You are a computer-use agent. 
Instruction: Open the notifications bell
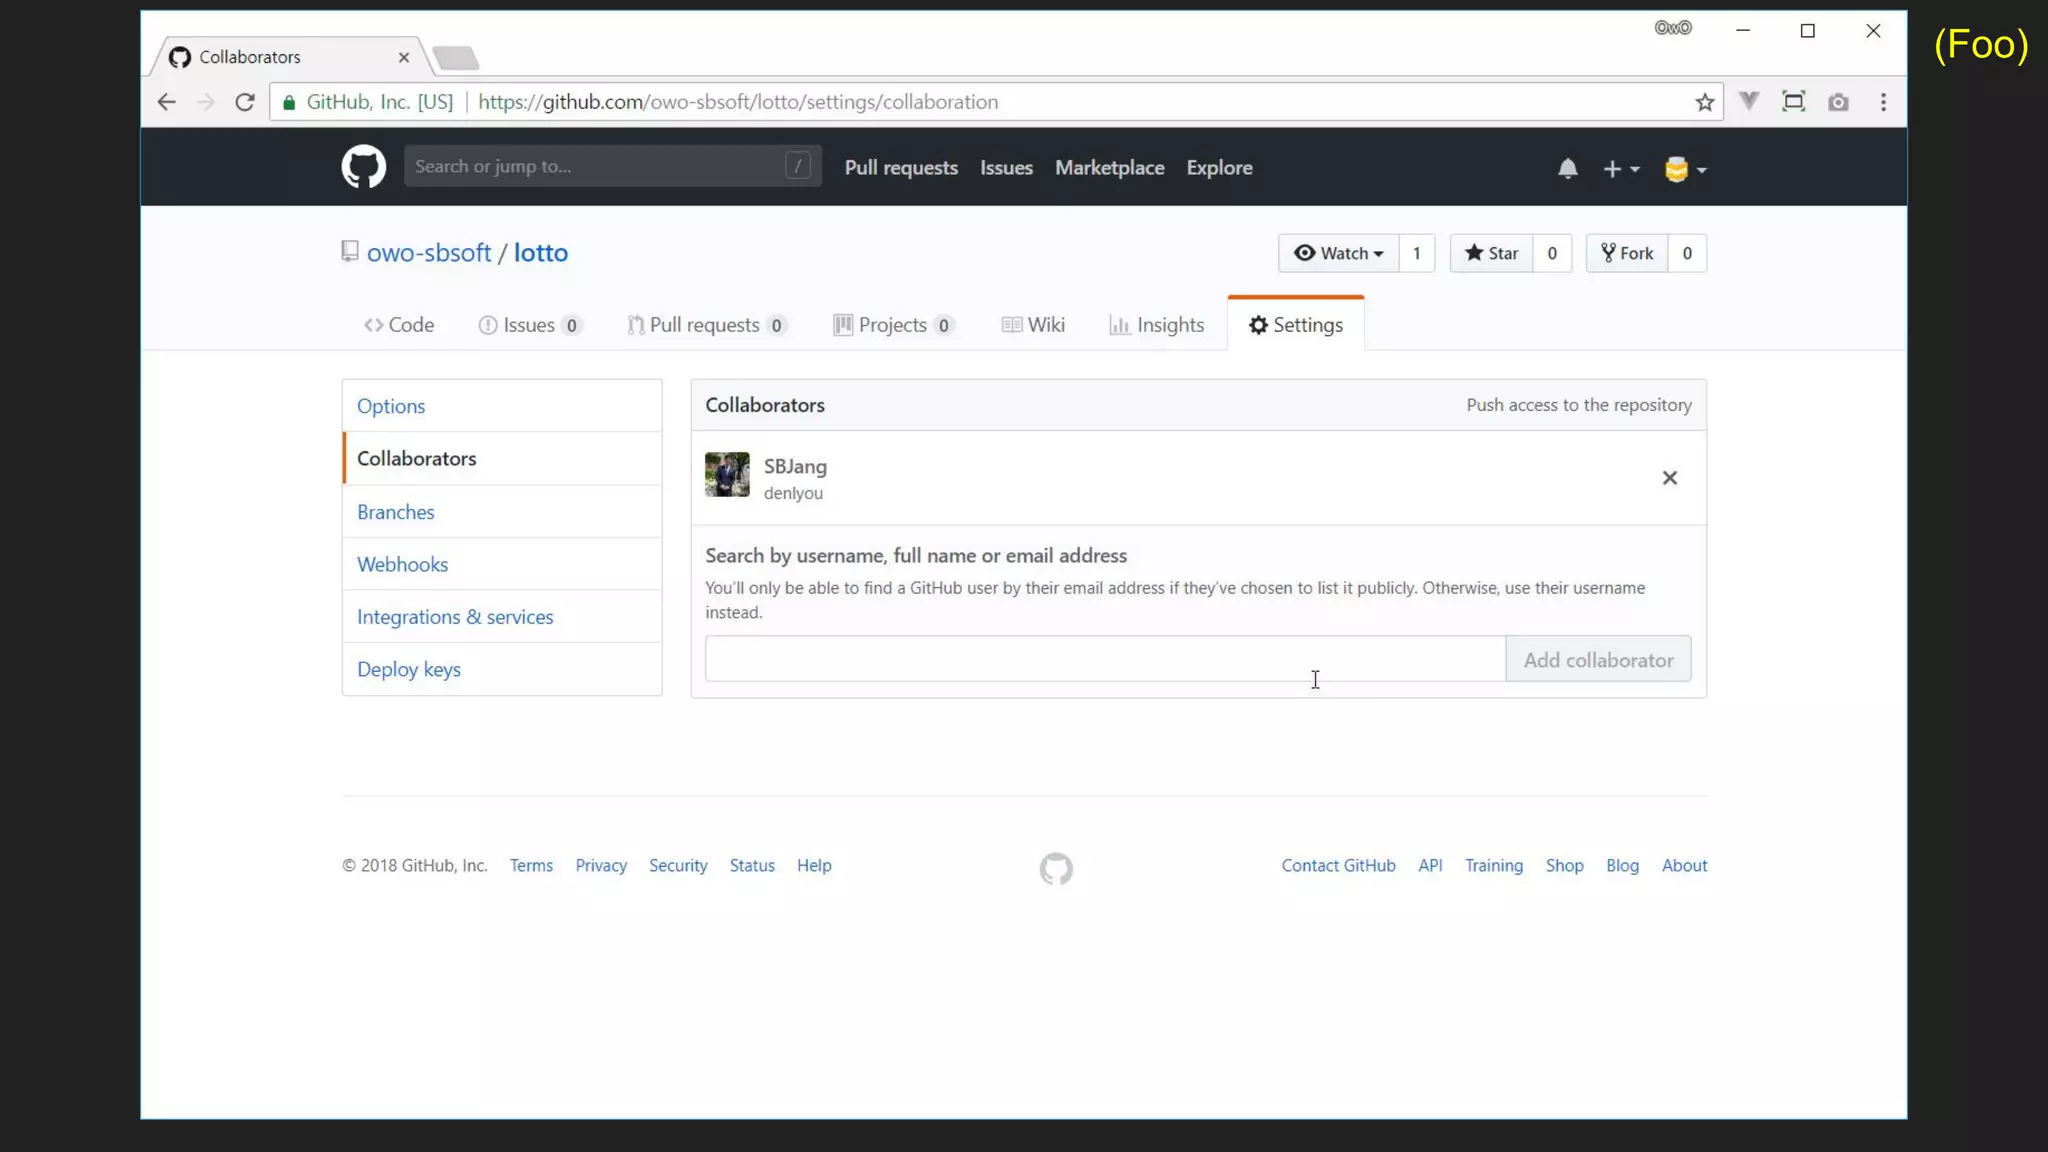point(1567,169)
